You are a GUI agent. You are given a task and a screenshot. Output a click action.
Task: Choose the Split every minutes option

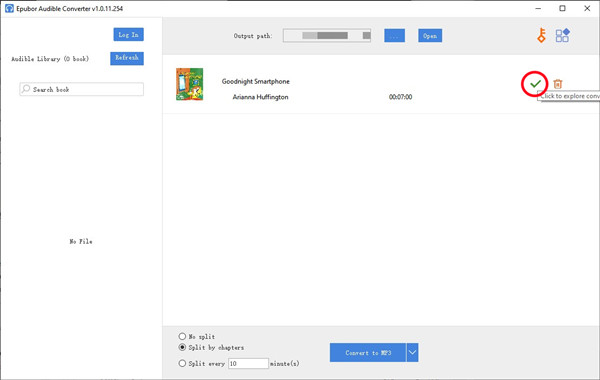[x=182, y=364]
